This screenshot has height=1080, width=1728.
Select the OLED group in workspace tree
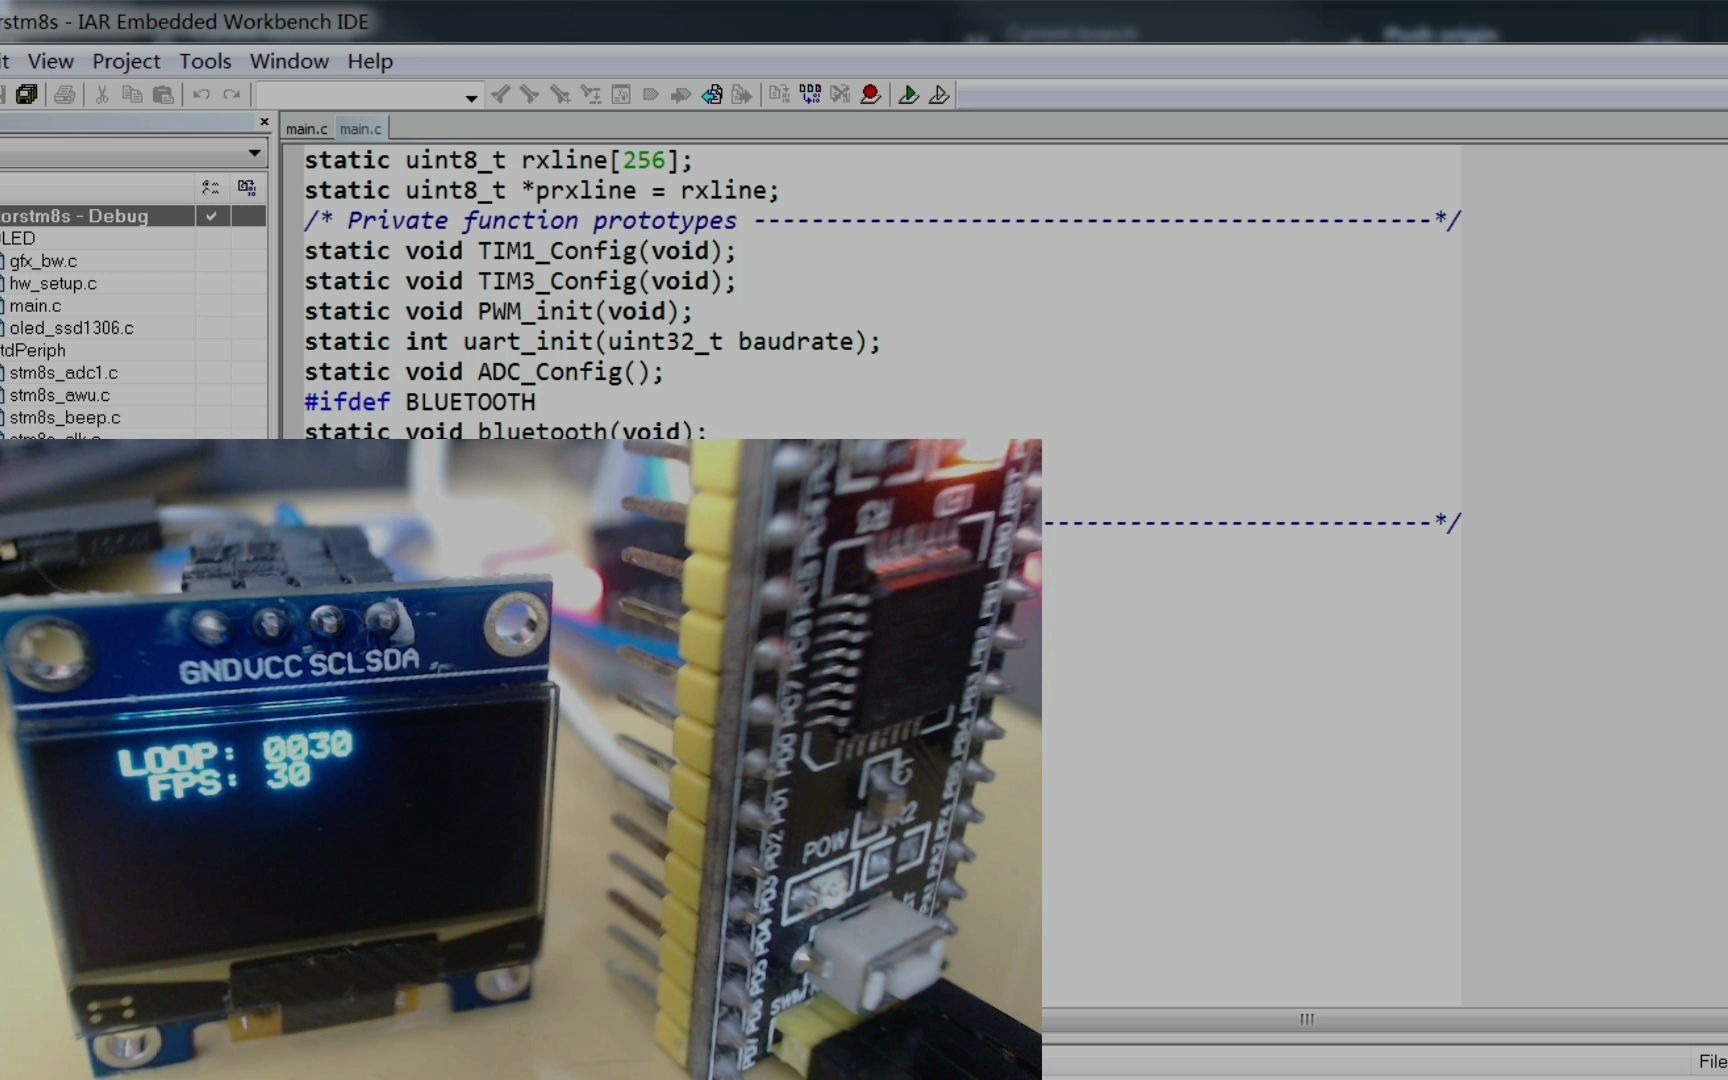(18, 238)
